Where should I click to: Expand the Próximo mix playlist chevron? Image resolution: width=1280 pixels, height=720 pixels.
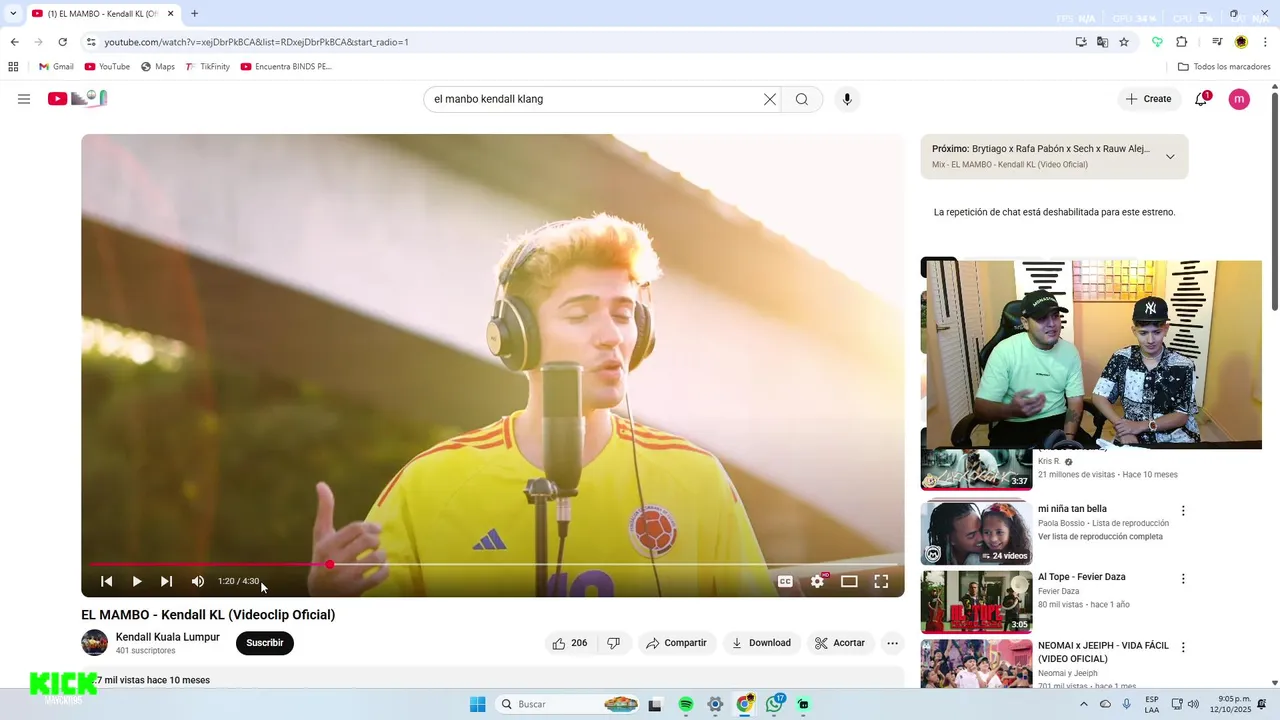click(1170, 157)
